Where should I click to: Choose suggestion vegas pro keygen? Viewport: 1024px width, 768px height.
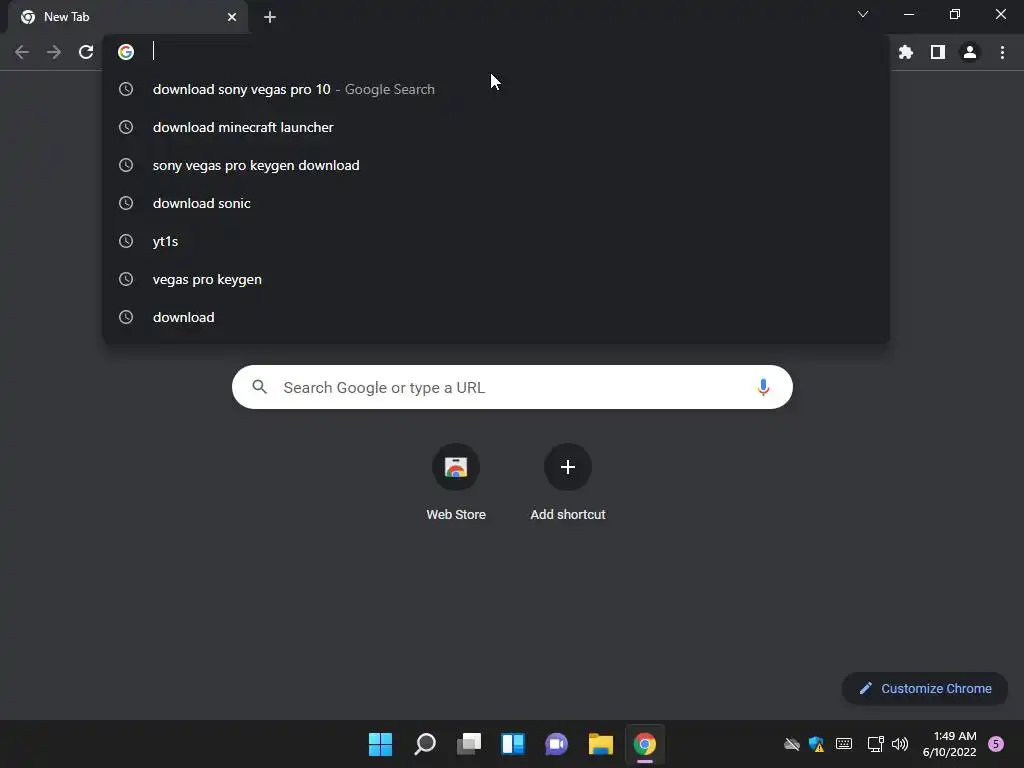tap(496, 279)
